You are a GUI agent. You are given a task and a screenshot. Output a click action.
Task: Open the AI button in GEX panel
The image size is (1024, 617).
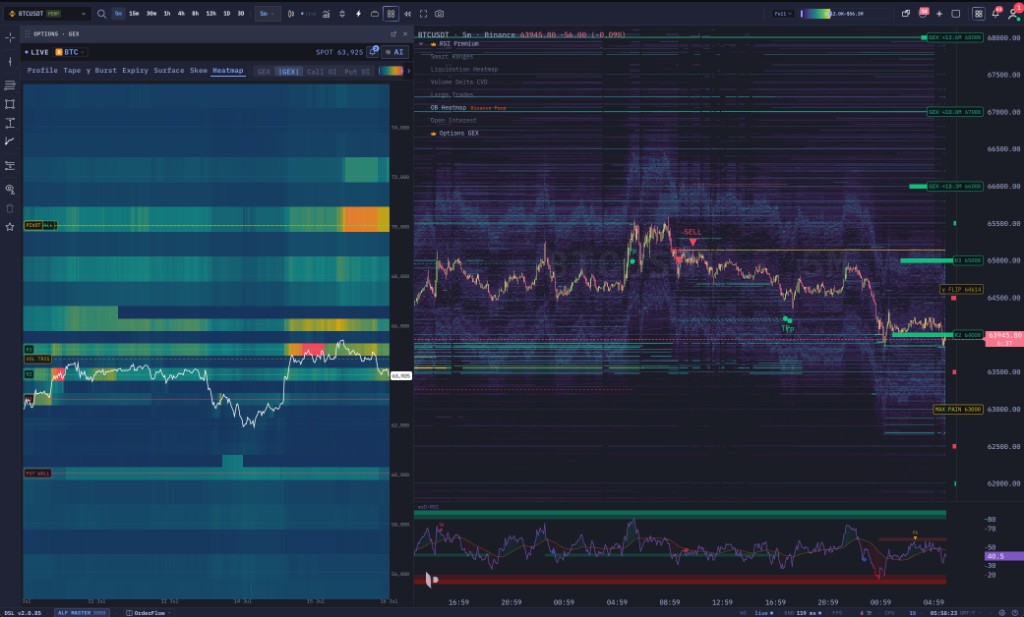click(394, 52)
